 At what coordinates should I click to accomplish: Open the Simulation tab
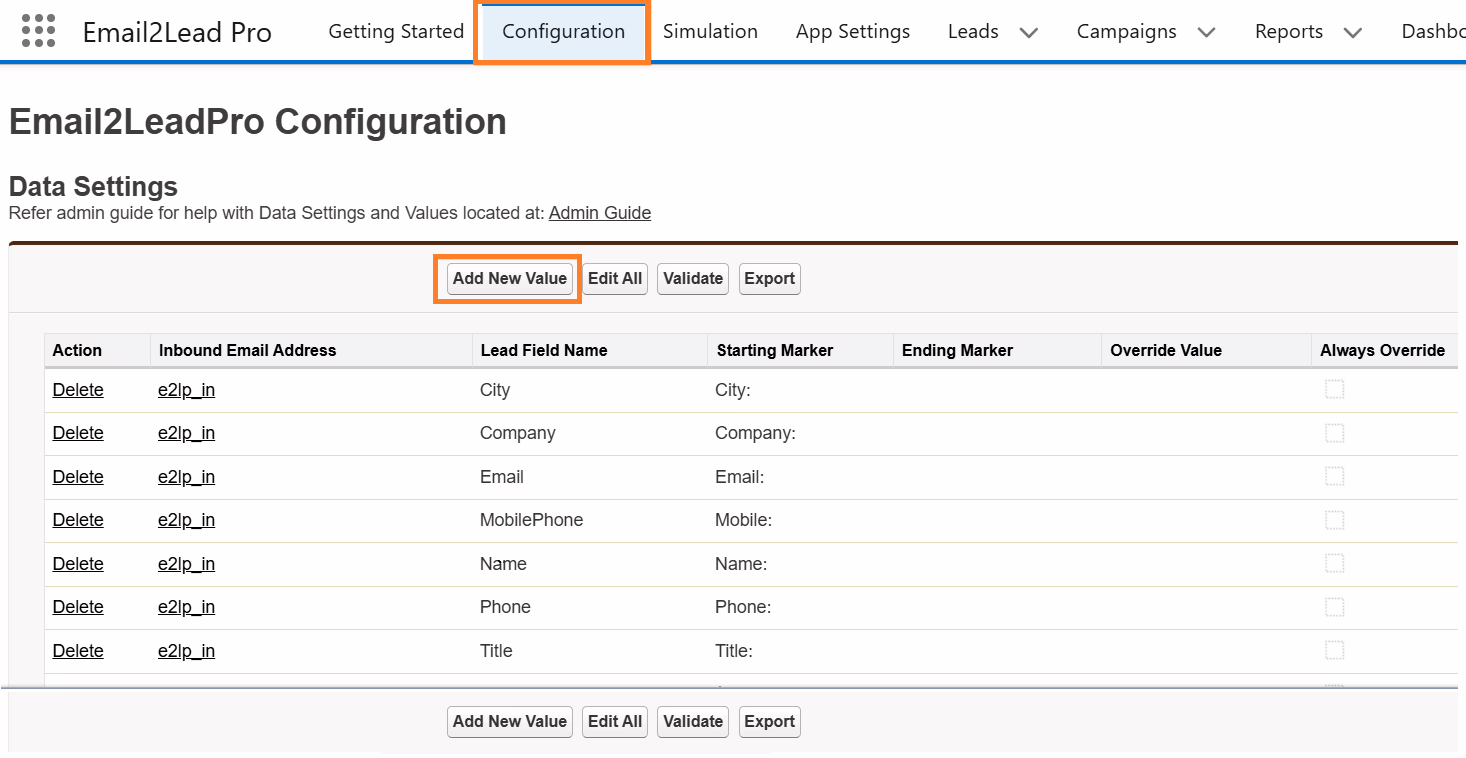pyautogui.click(x=710, y=31)
